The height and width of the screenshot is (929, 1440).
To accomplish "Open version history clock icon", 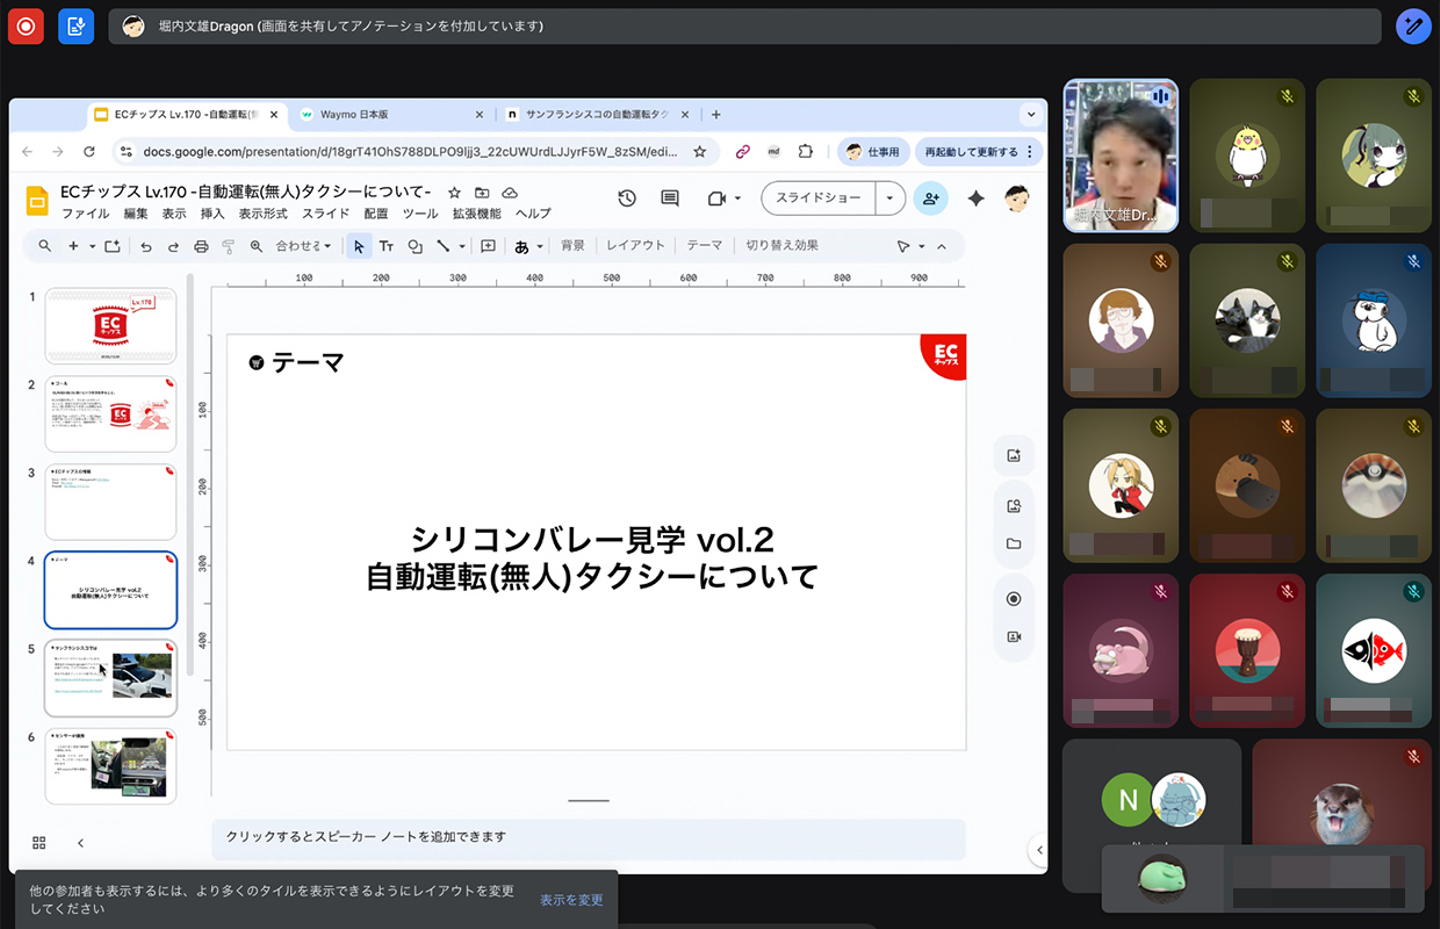I will pos(627,198).
